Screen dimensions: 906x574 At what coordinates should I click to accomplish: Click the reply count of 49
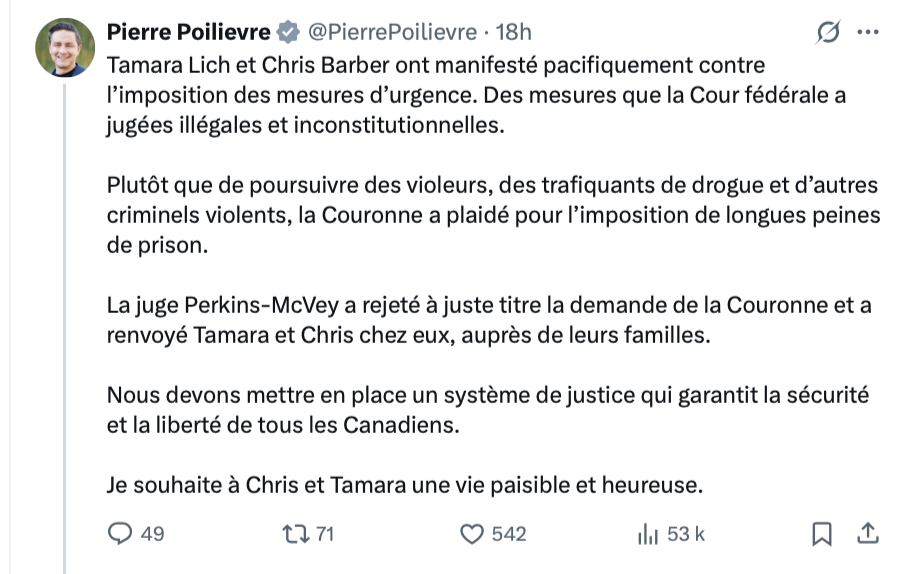pos(152,534)
